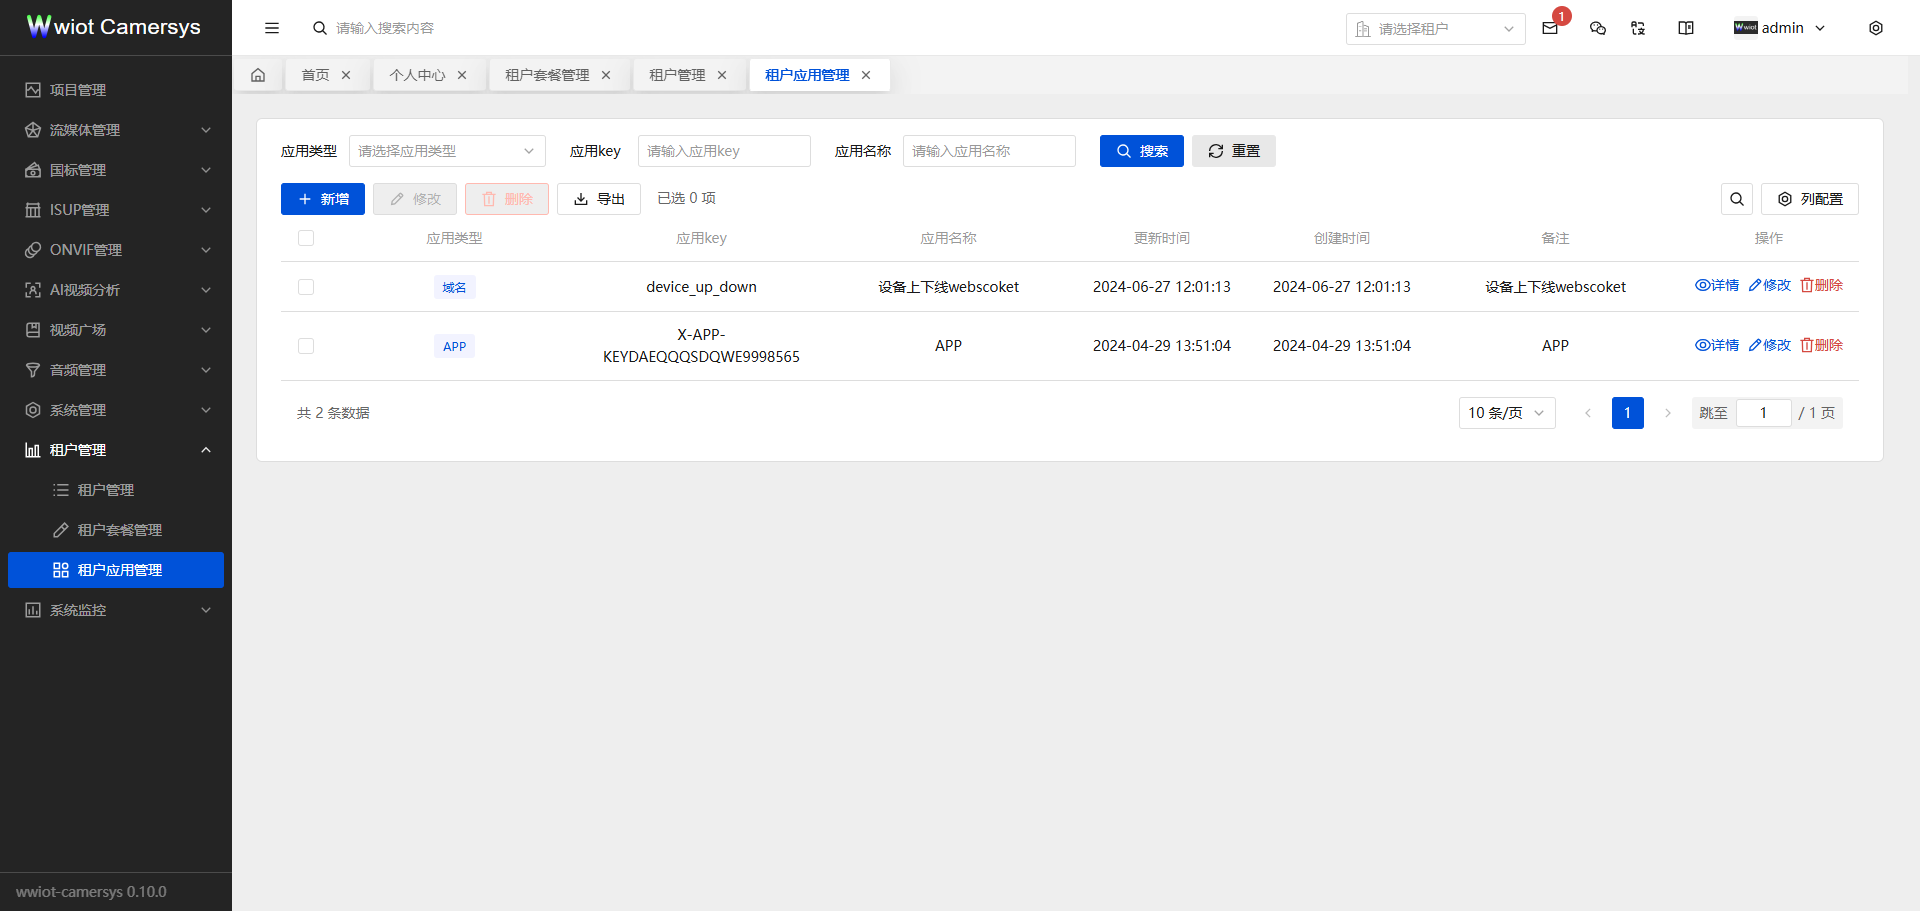The image size is (1920, 911).
Task: Open the message notifications envelope icon
Action: (1550, 28)
